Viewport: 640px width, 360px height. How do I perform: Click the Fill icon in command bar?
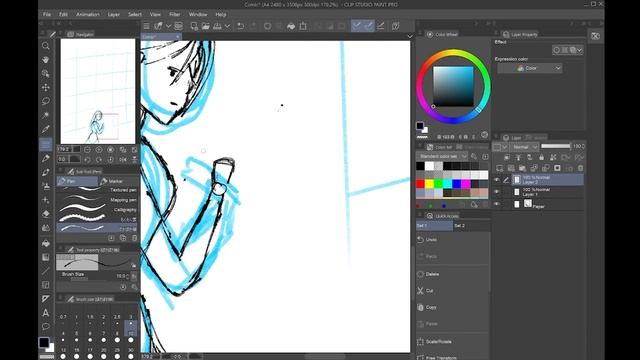[x=291, y=26]
